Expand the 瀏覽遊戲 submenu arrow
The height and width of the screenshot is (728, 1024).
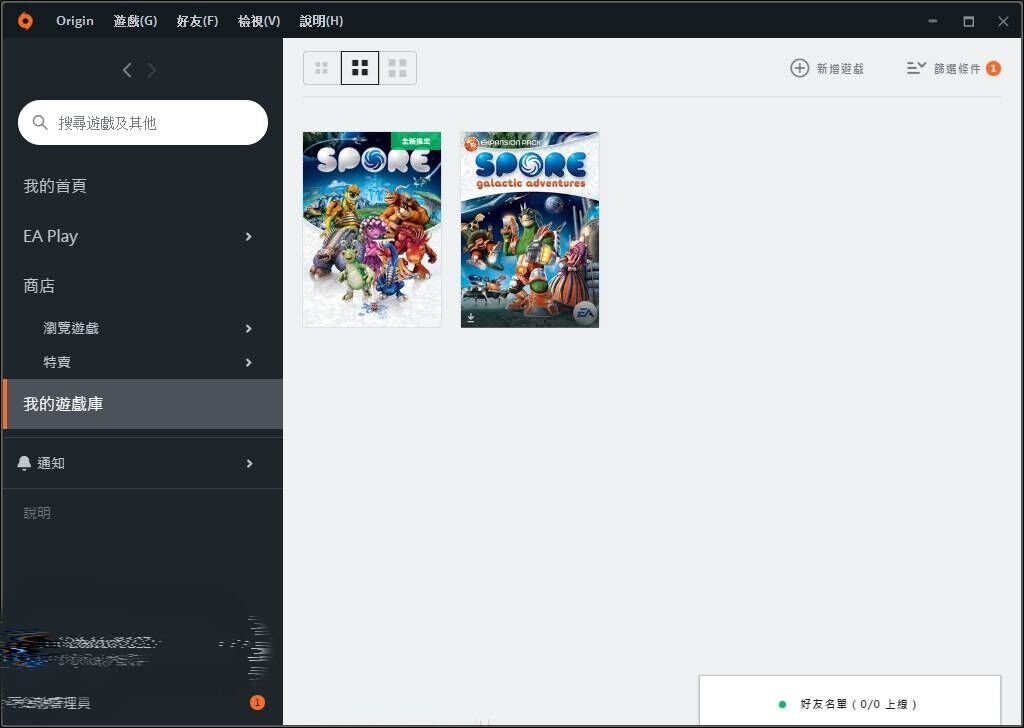[249, 328]
